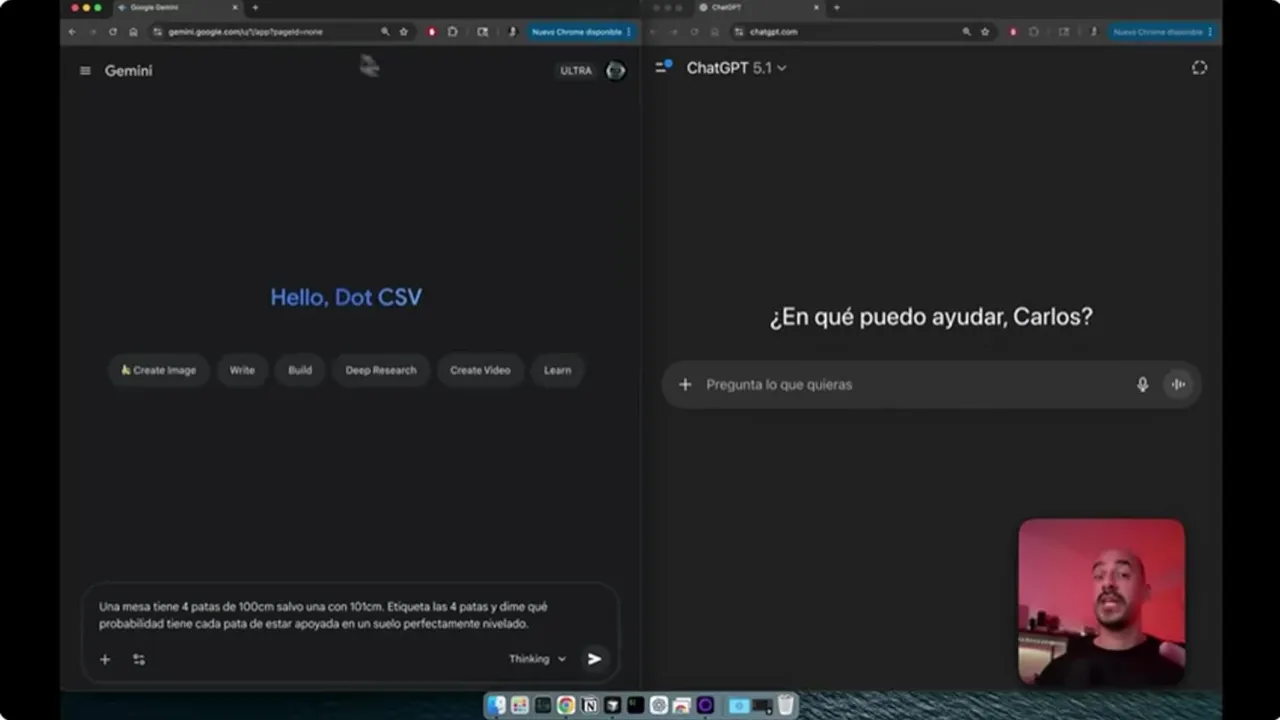Click the Gemini account avatar

616,70
